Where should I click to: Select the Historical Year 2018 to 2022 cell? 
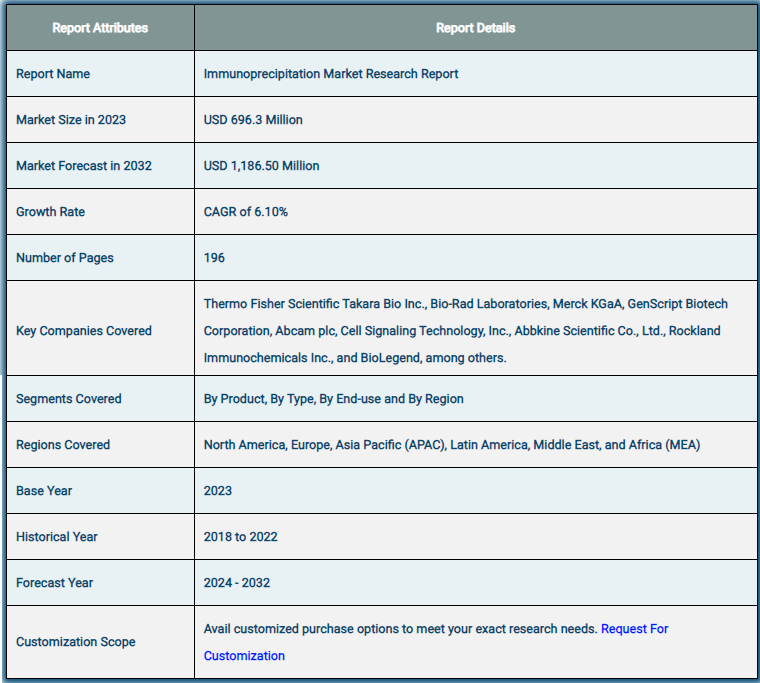475,537
